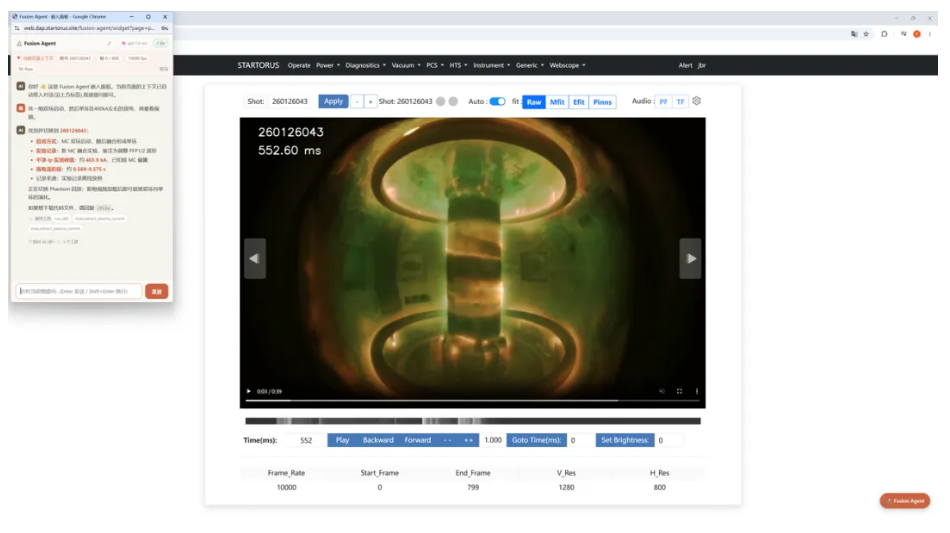Click the STARTORUS brand link

point(258,65)
